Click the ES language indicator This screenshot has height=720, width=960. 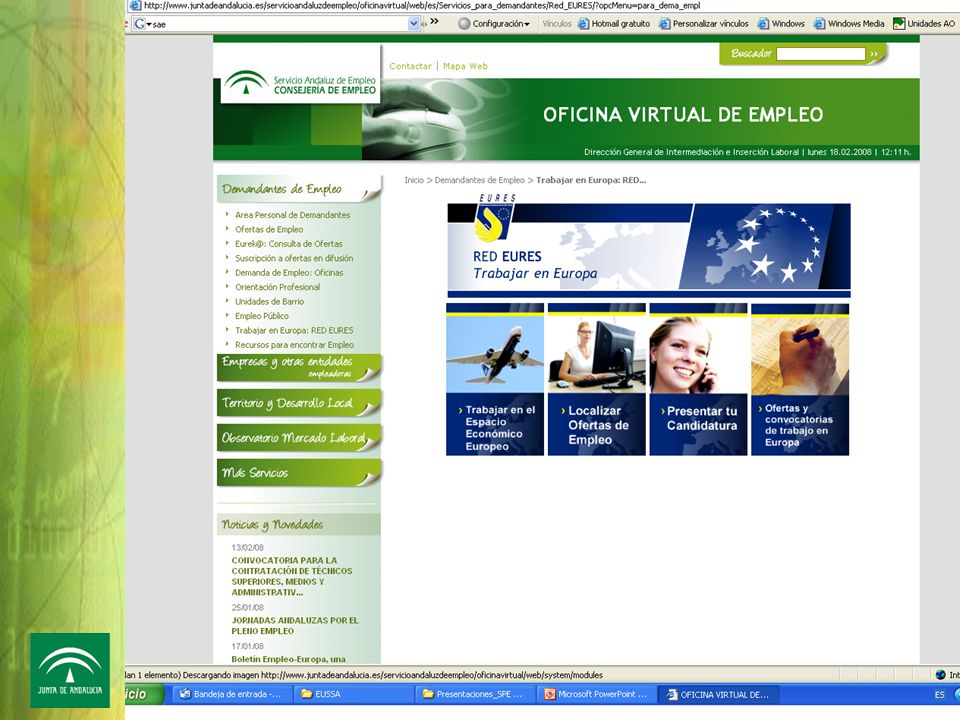pos(940,695)
